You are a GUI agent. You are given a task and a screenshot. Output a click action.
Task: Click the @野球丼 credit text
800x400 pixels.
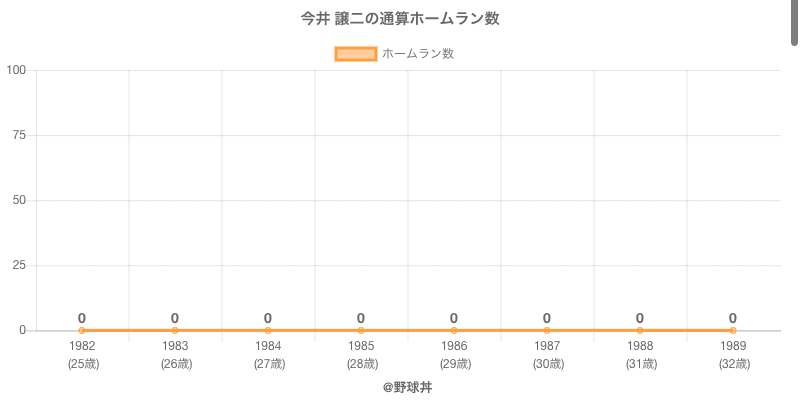point(400,387)
